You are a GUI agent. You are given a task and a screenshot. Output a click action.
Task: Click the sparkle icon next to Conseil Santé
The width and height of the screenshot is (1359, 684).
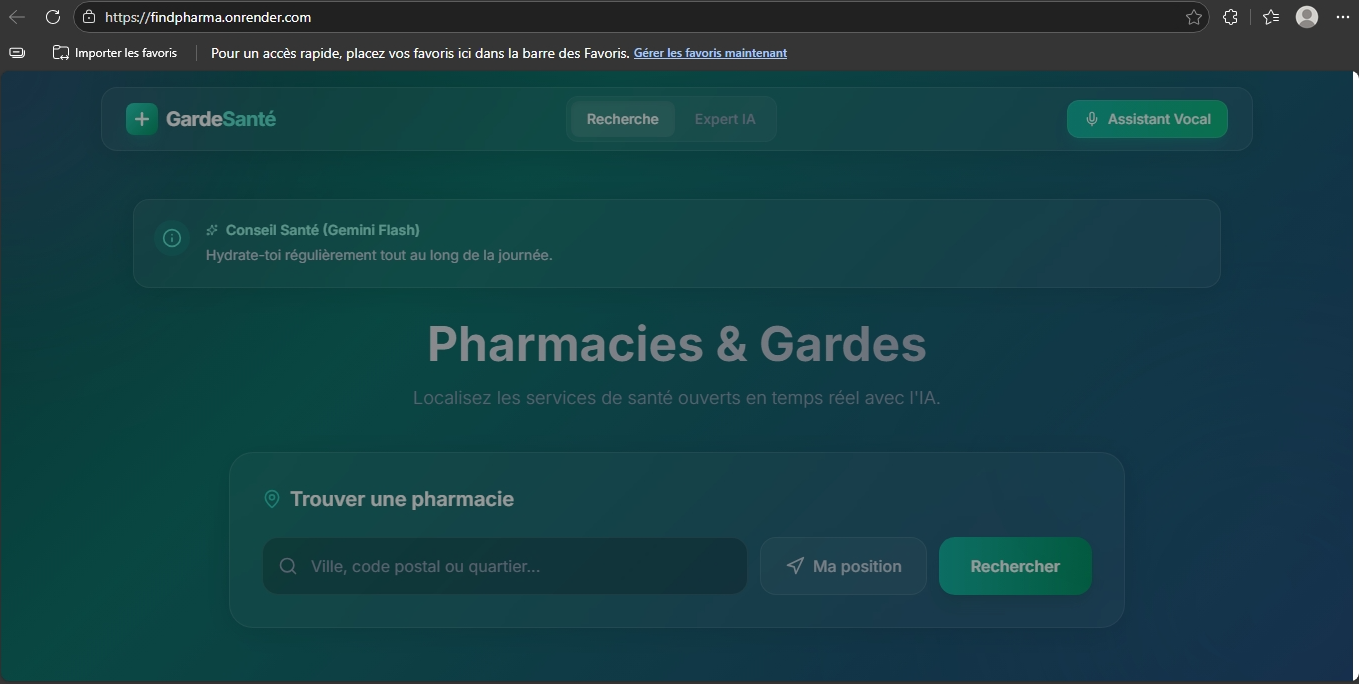point(210,229)
